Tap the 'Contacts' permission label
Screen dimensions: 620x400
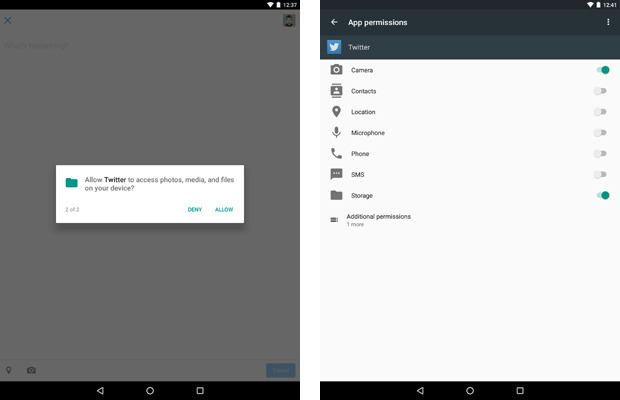click(364, 91)
